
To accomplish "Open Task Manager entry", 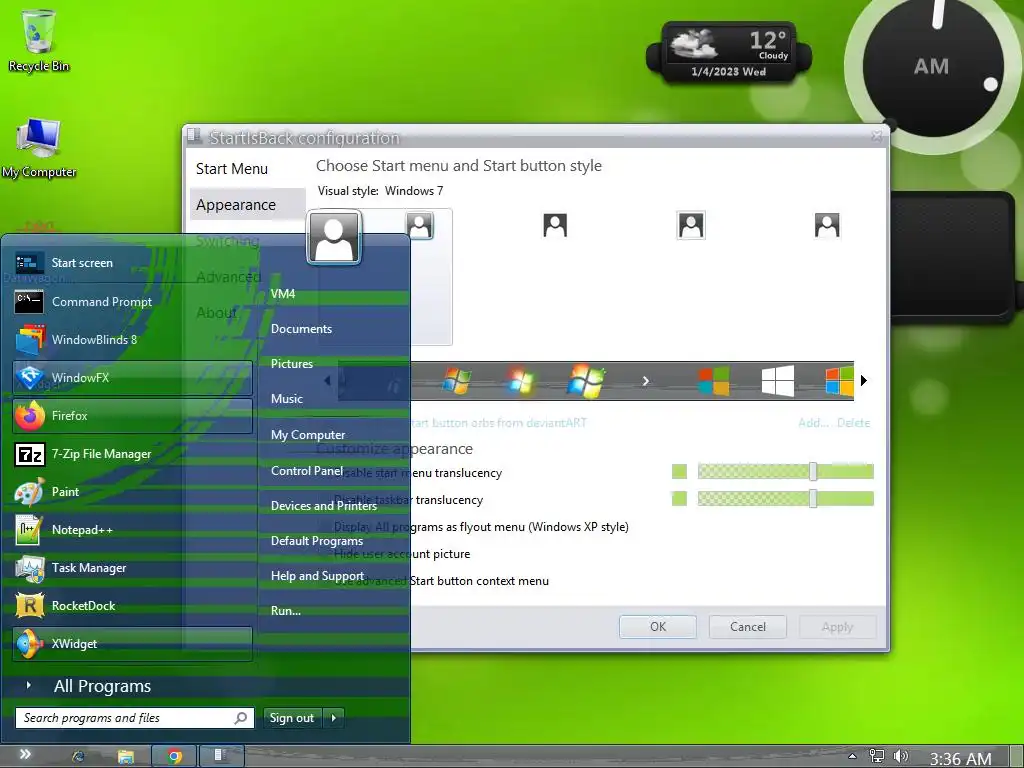I will click(x=132, y=568).
